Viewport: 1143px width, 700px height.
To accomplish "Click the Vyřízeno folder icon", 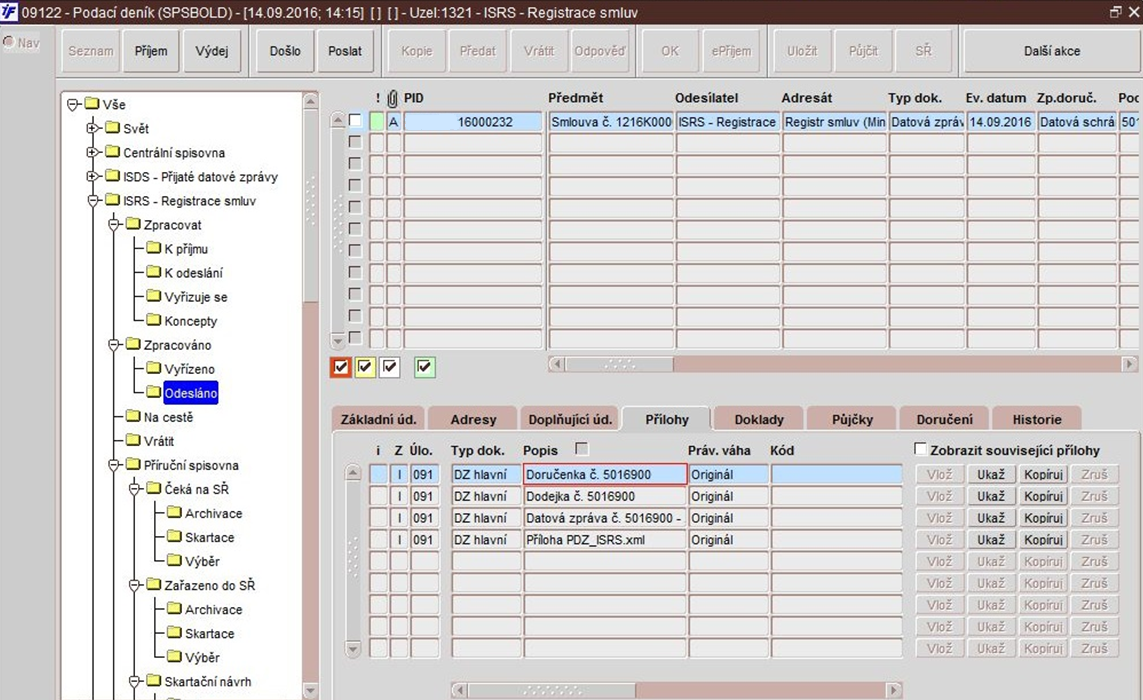I will coord(153,368).
